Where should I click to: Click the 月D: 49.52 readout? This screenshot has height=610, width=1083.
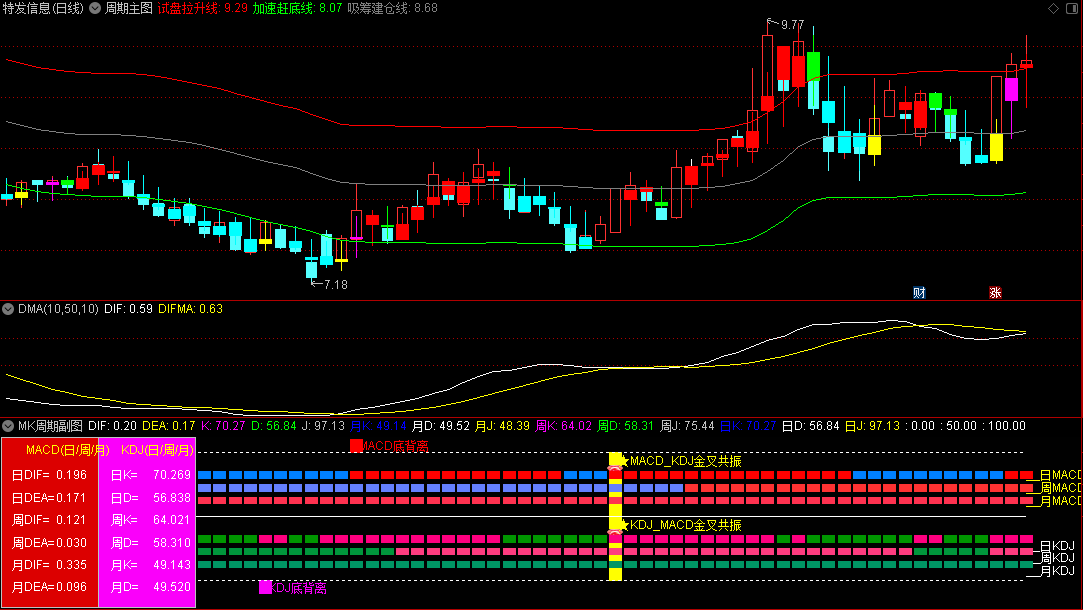tap(441, 426)
